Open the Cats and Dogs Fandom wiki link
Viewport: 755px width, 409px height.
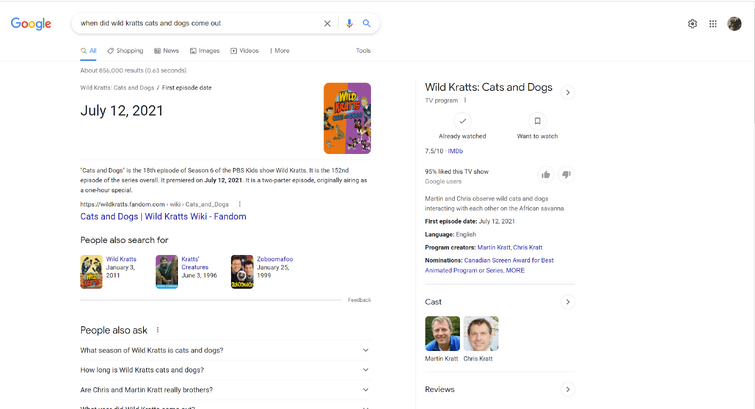[163, 216]
